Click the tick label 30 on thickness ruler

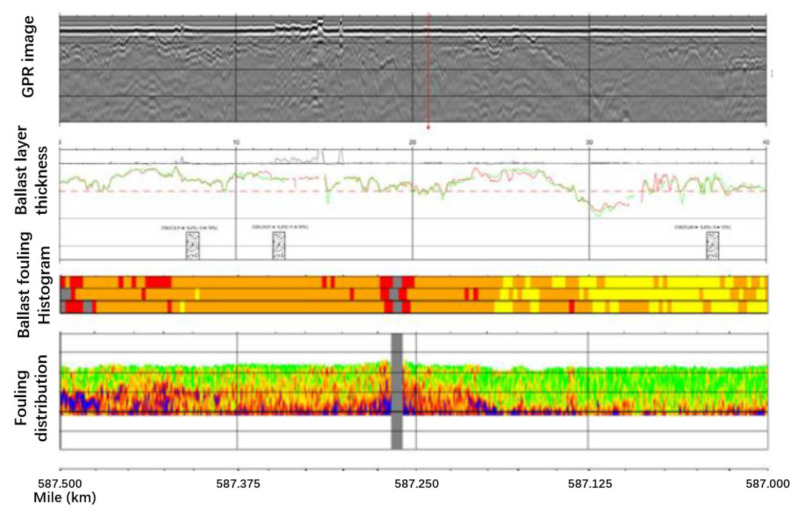click(589, 141)
